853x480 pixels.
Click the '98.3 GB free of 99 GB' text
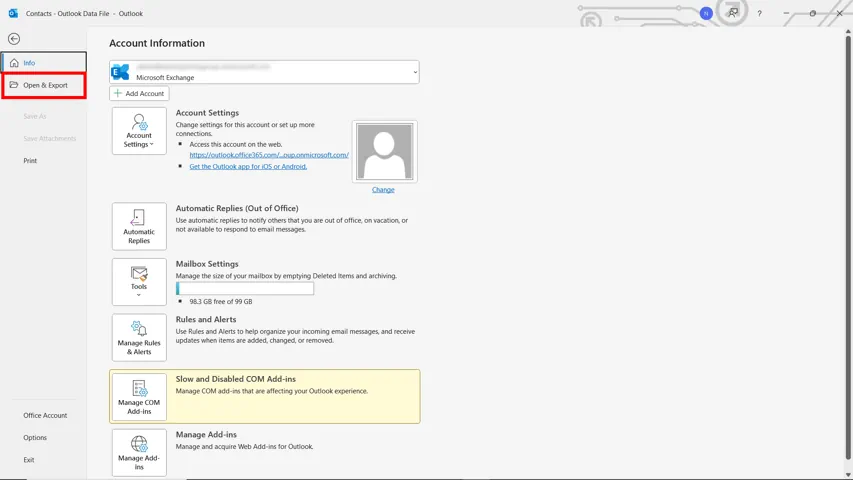pos(221,301)
